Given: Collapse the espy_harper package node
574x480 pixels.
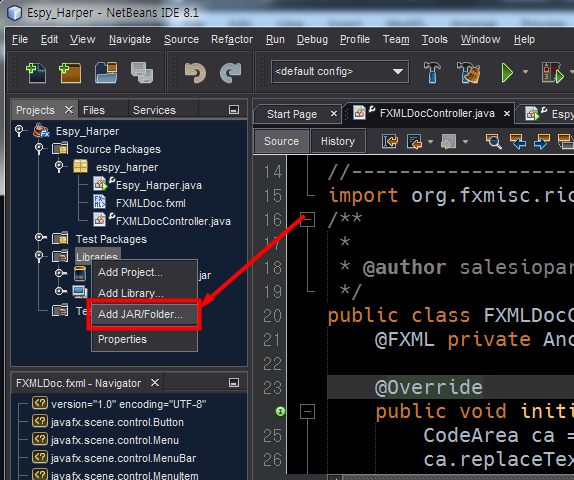Looking at the screenshot, I should [59, 166].
